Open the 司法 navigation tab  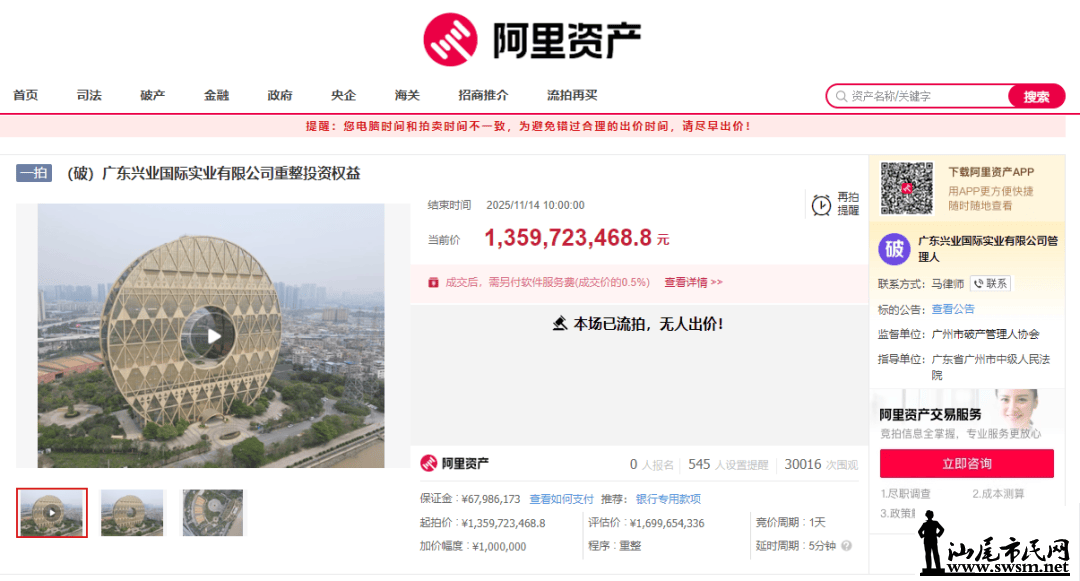coord(89,96)
